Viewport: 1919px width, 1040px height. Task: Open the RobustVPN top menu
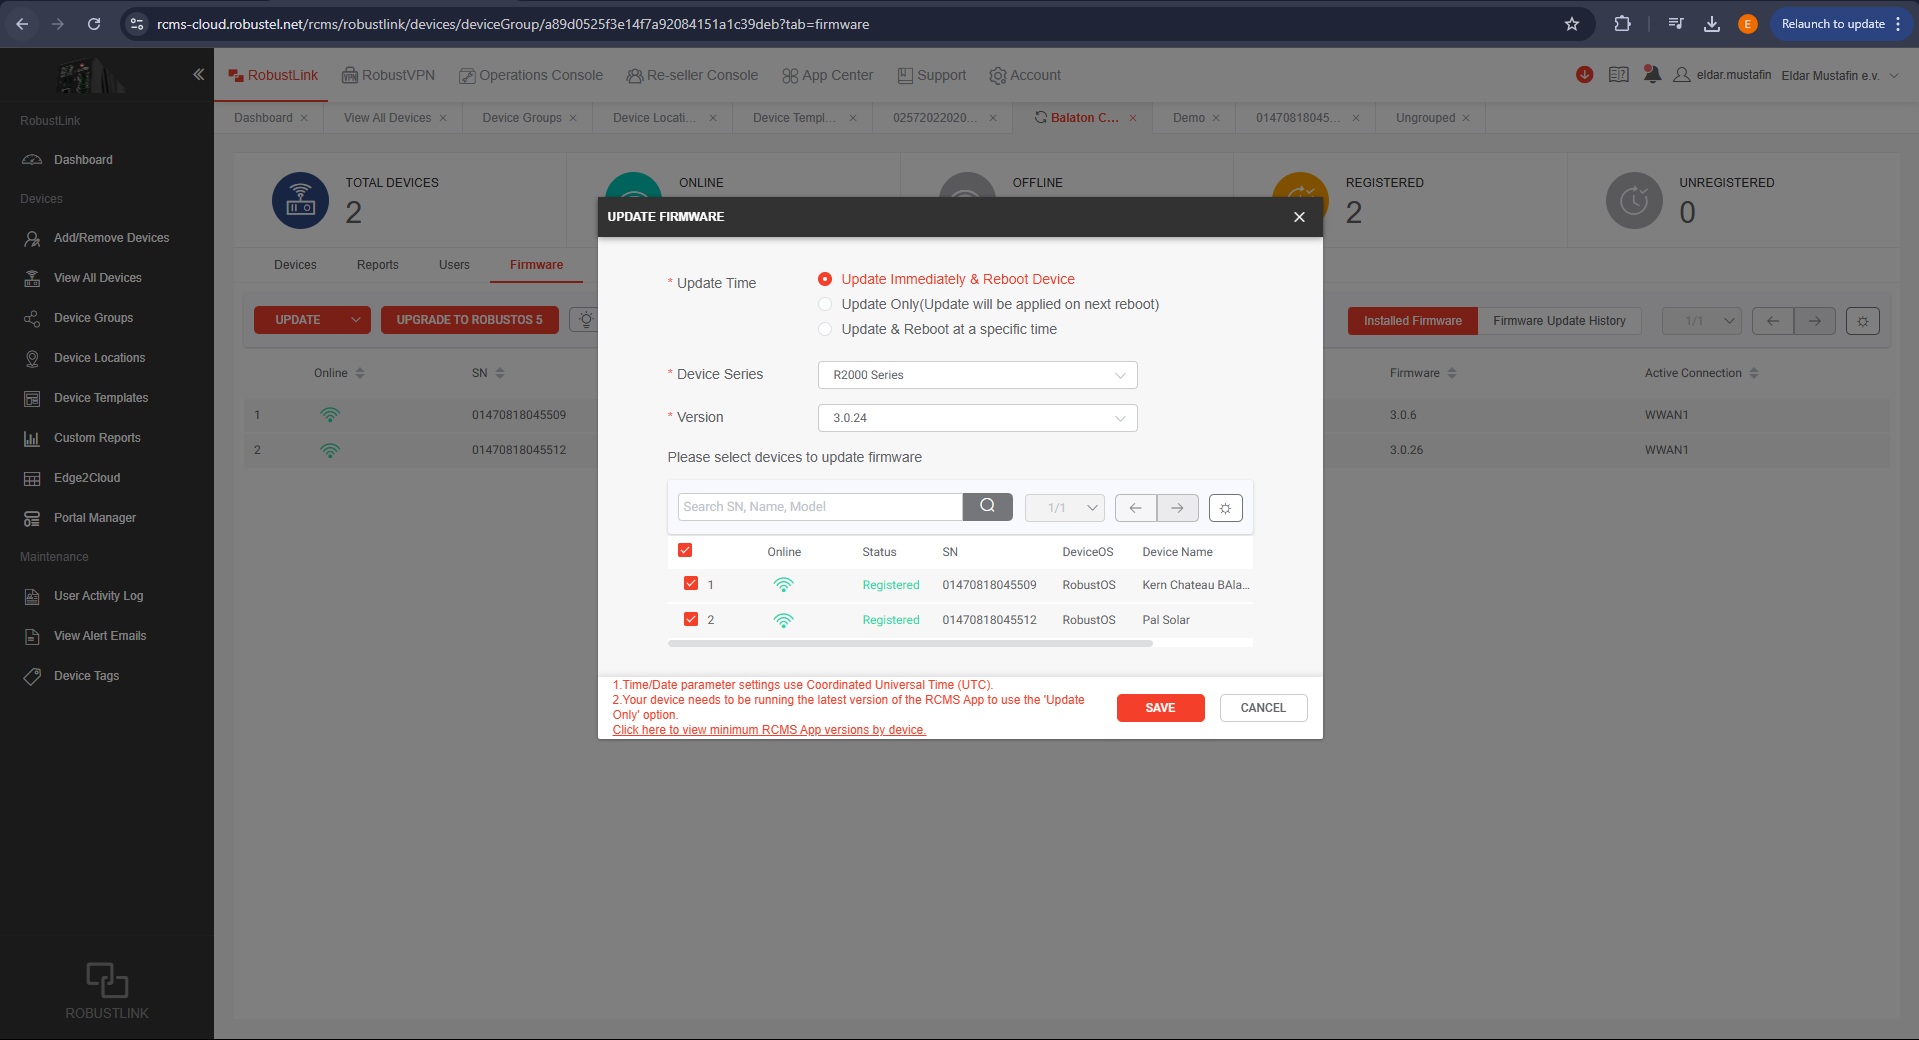point(388,75)
